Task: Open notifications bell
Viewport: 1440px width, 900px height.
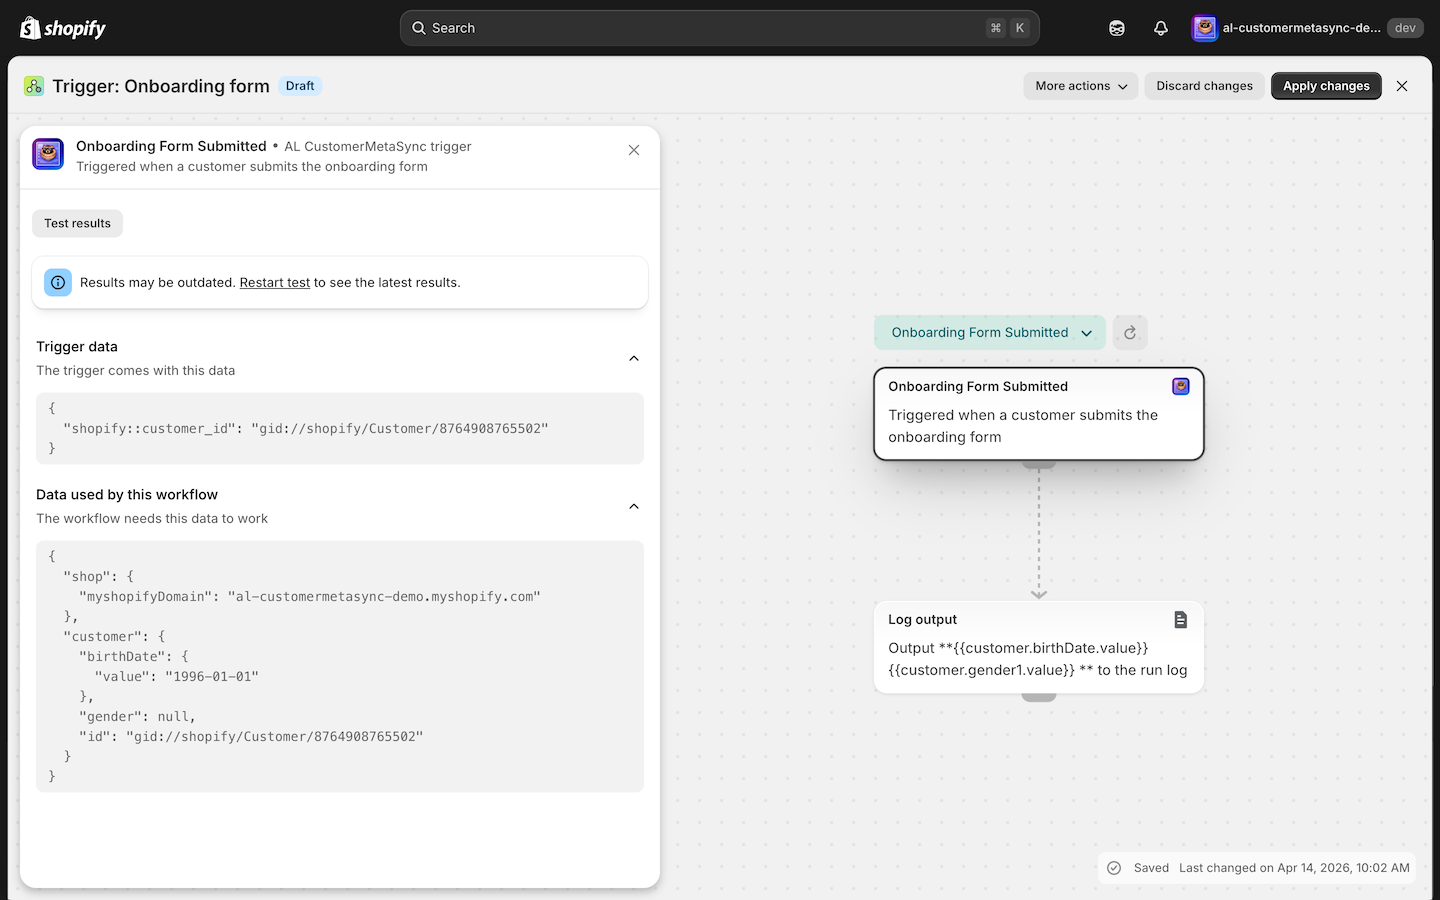Action: (1161, 28)
